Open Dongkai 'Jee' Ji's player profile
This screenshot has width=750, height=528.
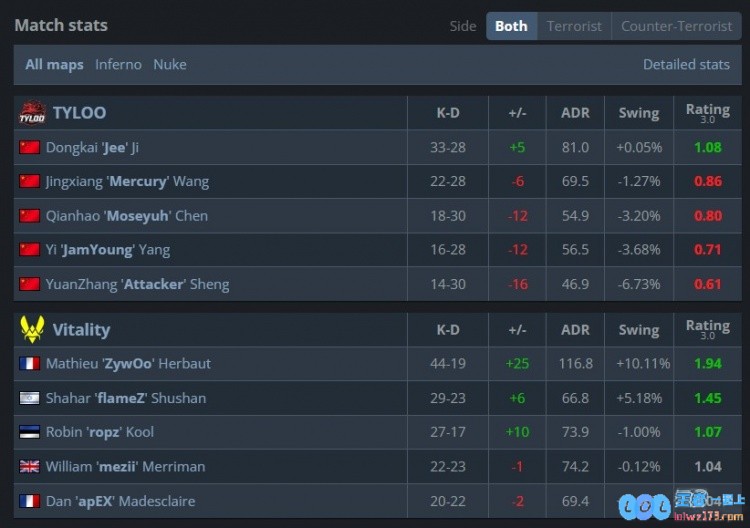(92, 147)
